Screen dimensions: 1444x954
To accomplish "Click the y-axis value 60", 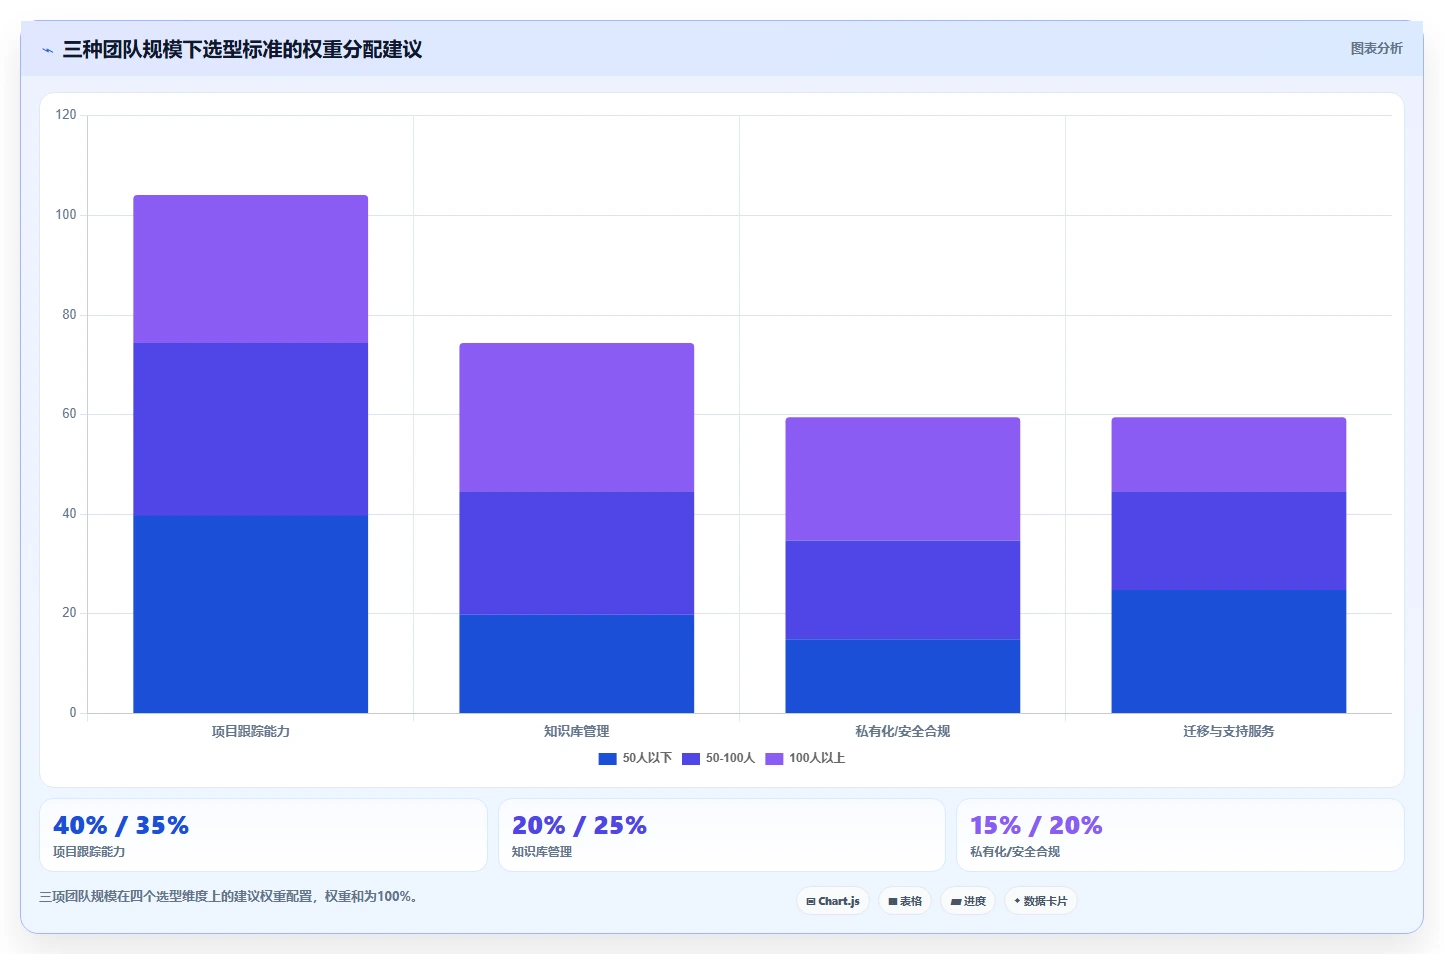I will pyautogui.click(x=69, y=414).
